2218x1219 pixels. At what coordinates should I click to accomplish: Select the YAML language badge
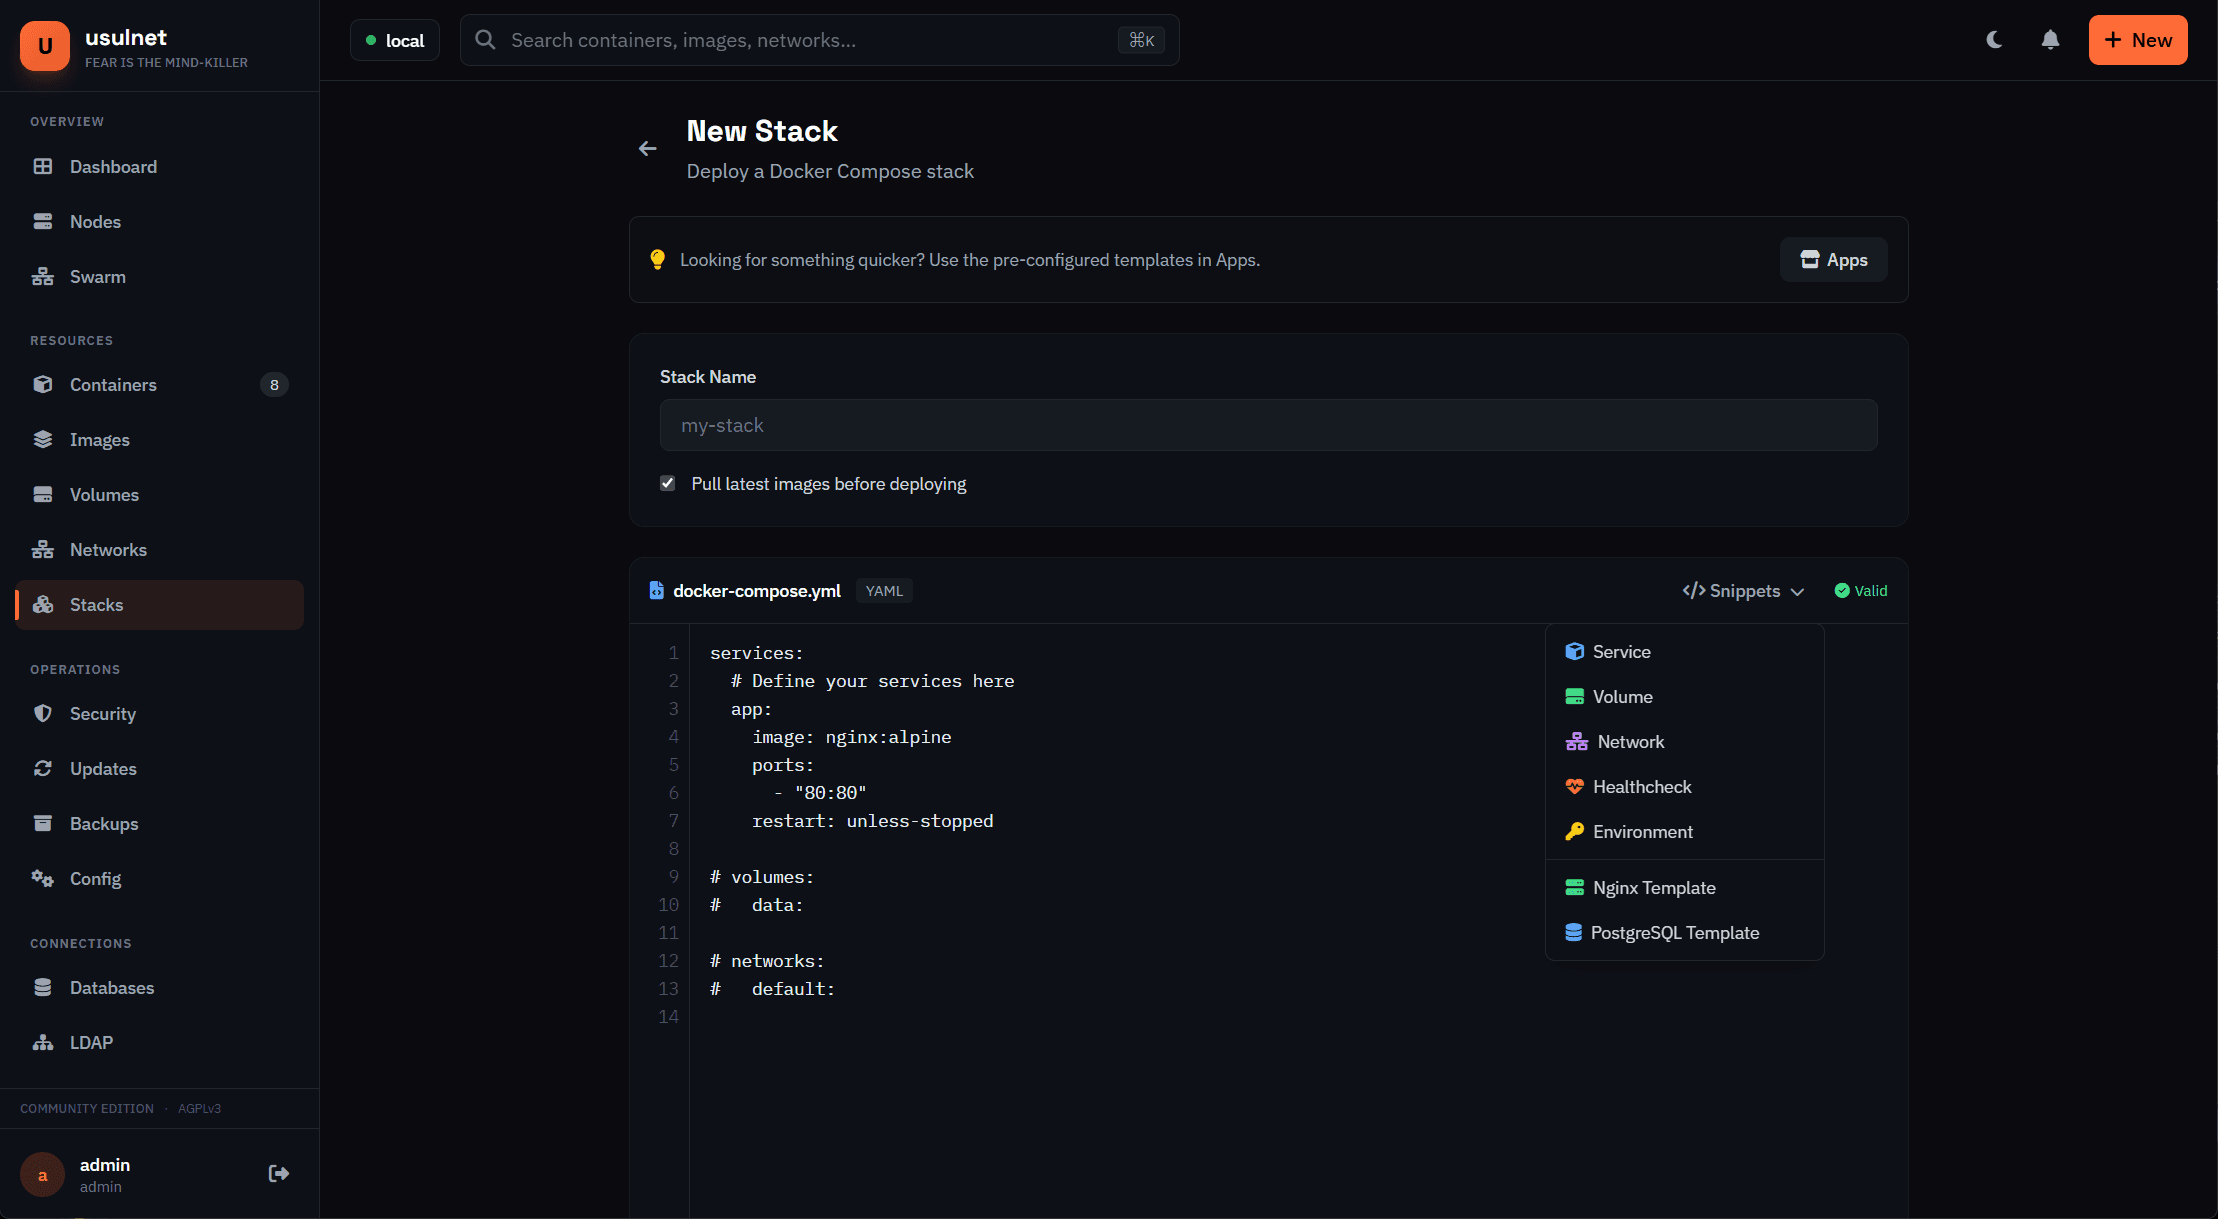tap(884, 590)
